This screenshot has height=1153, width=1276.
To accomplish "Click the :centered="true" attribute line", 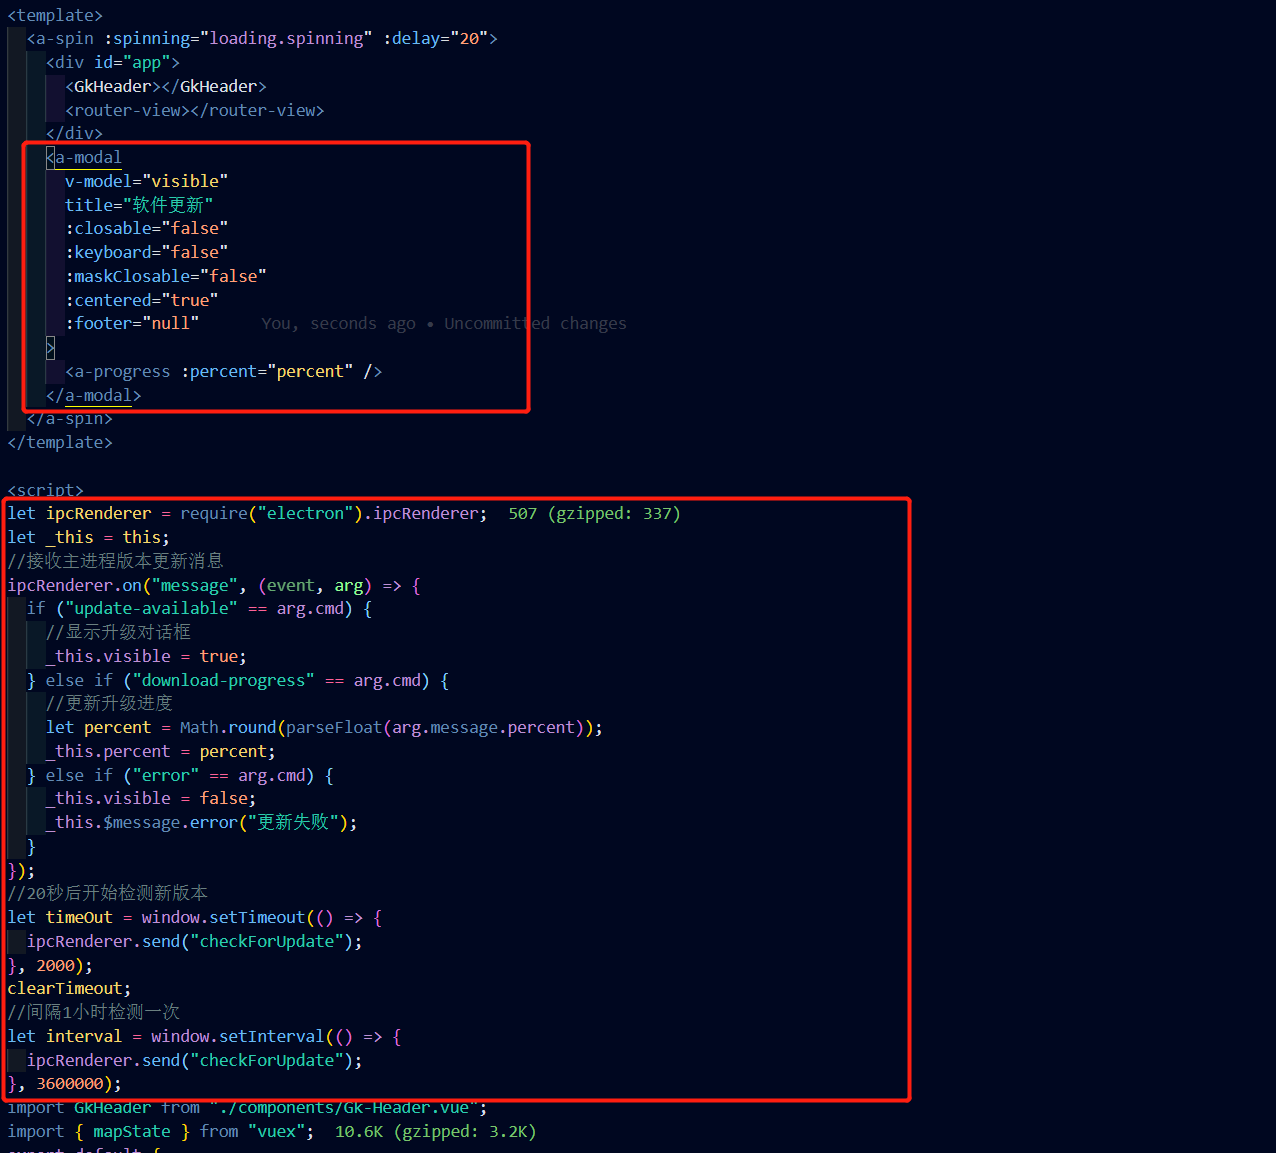I will coord(142,301).
